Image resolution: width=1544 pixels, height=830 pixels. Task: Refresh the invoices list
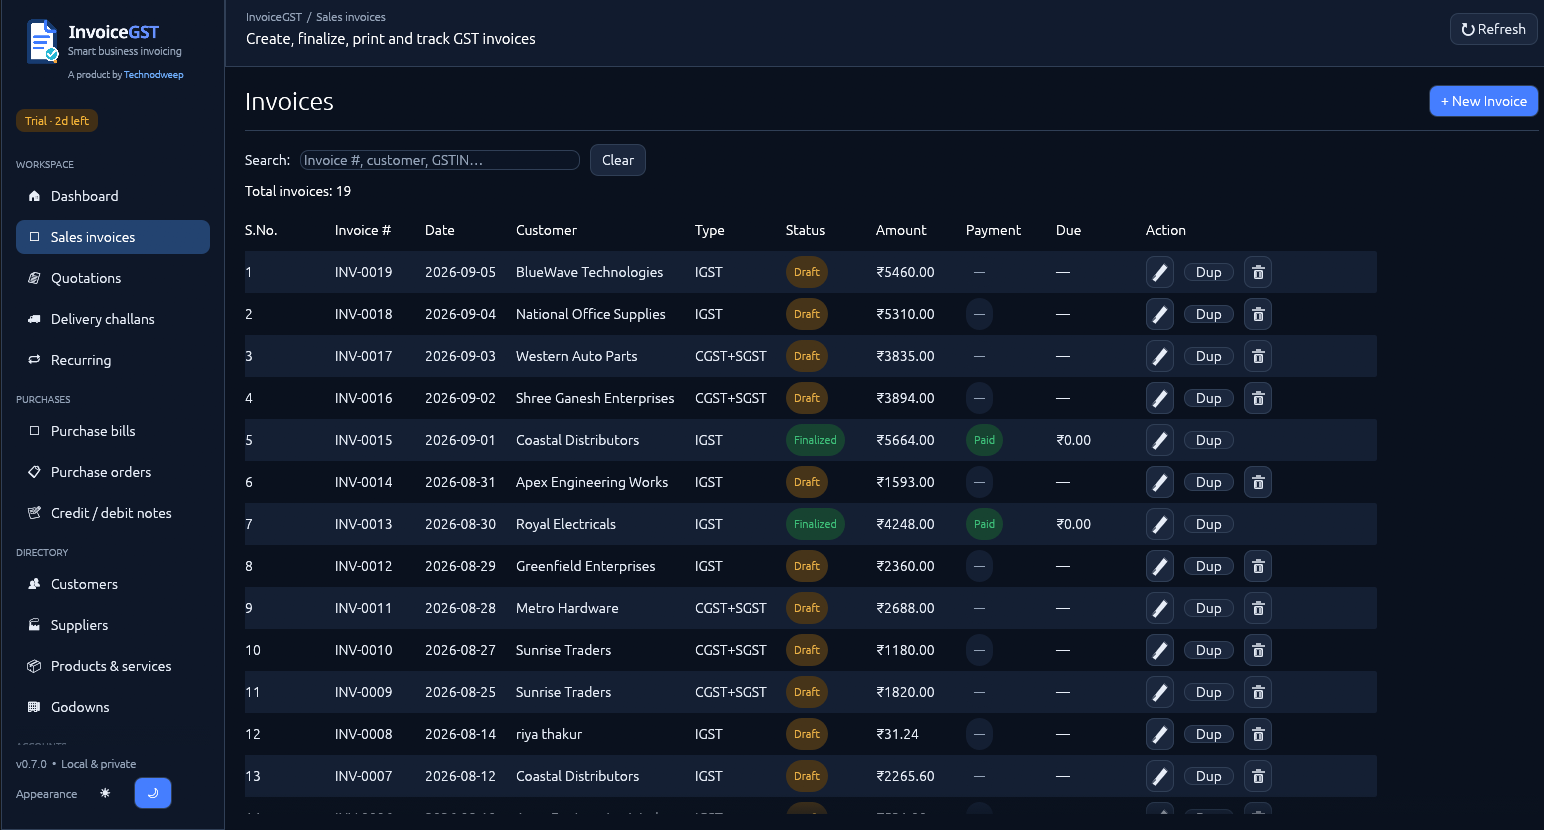(x=1493, y=29)
